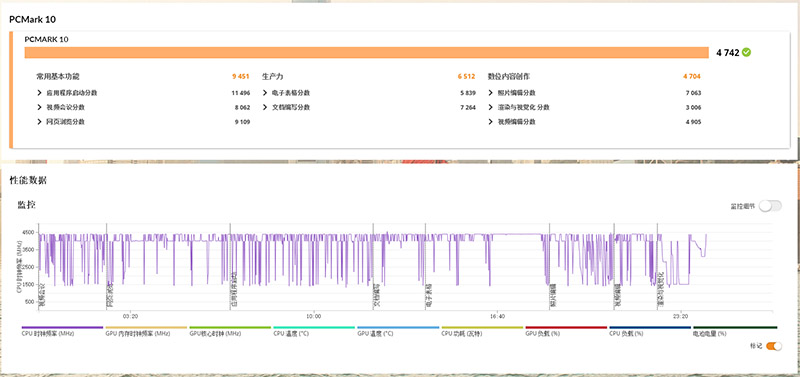Expand the 视频会议分数 row chevron

coord(39,107)
